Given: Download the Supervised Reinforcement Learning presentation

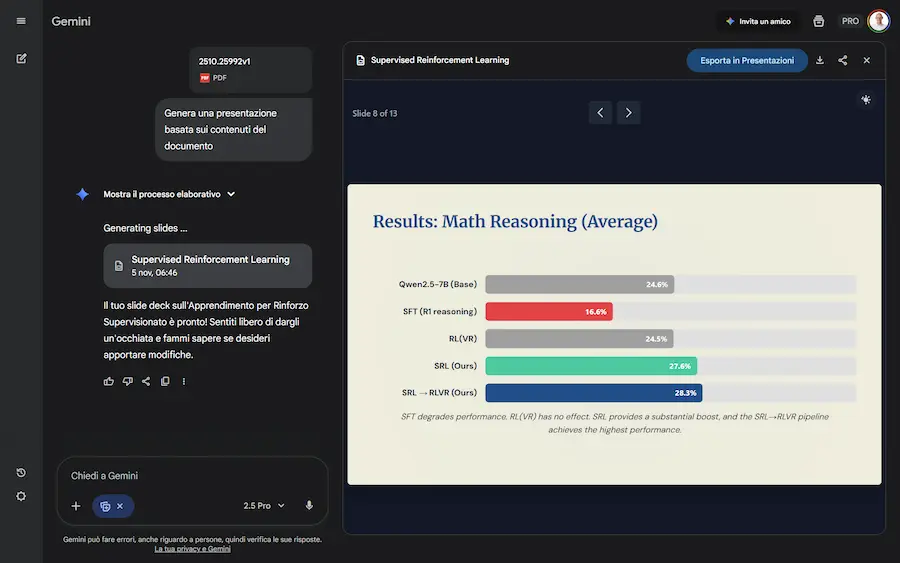Looking at the screenshot, I should click(x=820, y=60).
